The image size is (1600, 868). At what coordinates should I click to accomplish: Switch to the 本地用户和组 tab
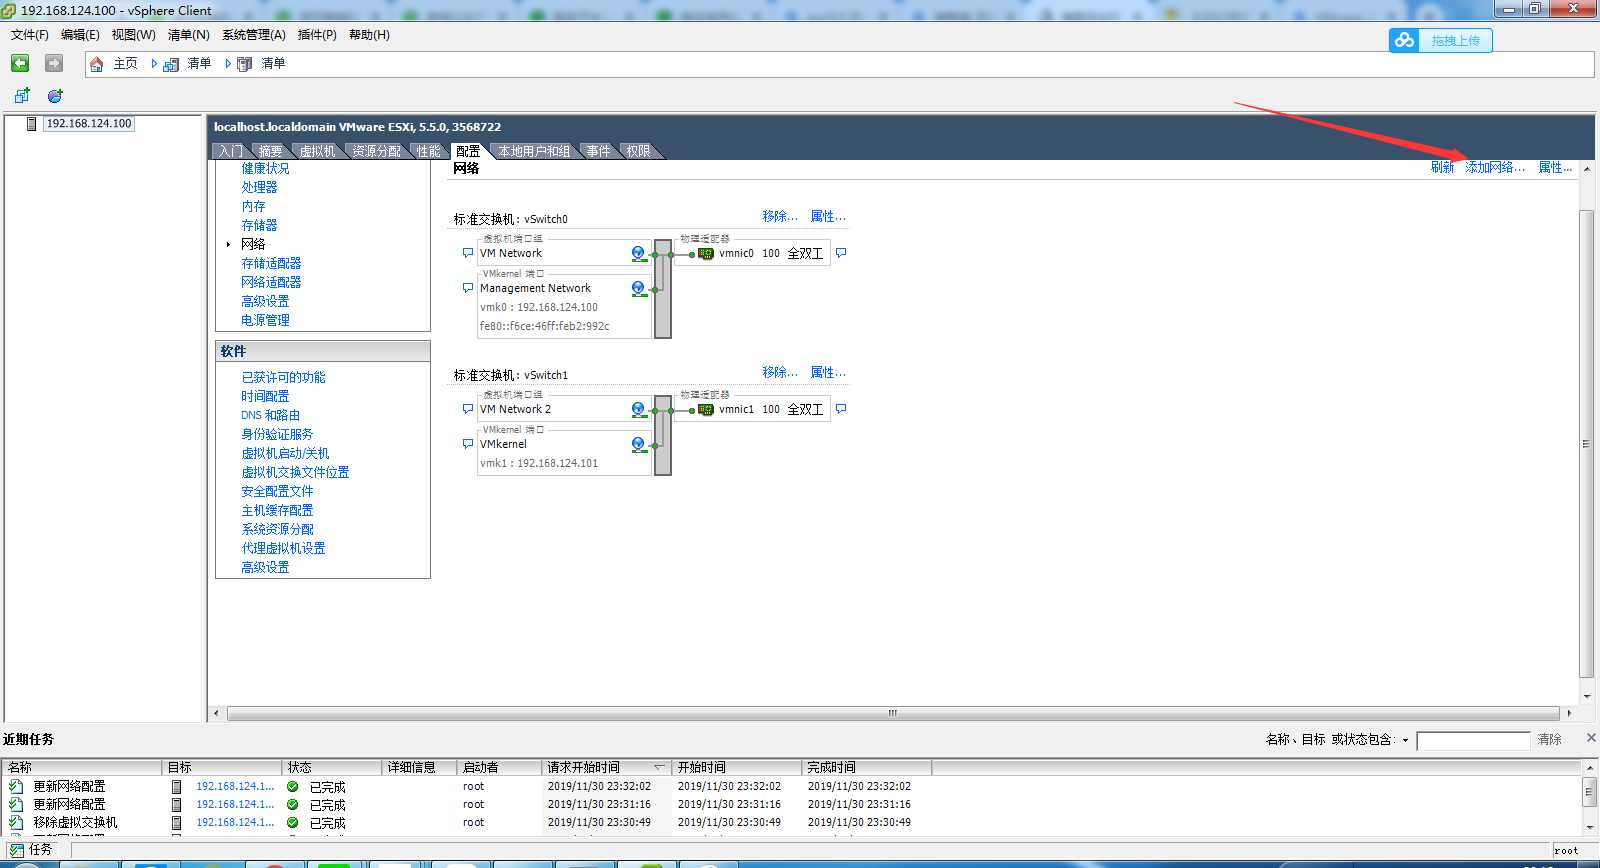click(x=534, y=151)
